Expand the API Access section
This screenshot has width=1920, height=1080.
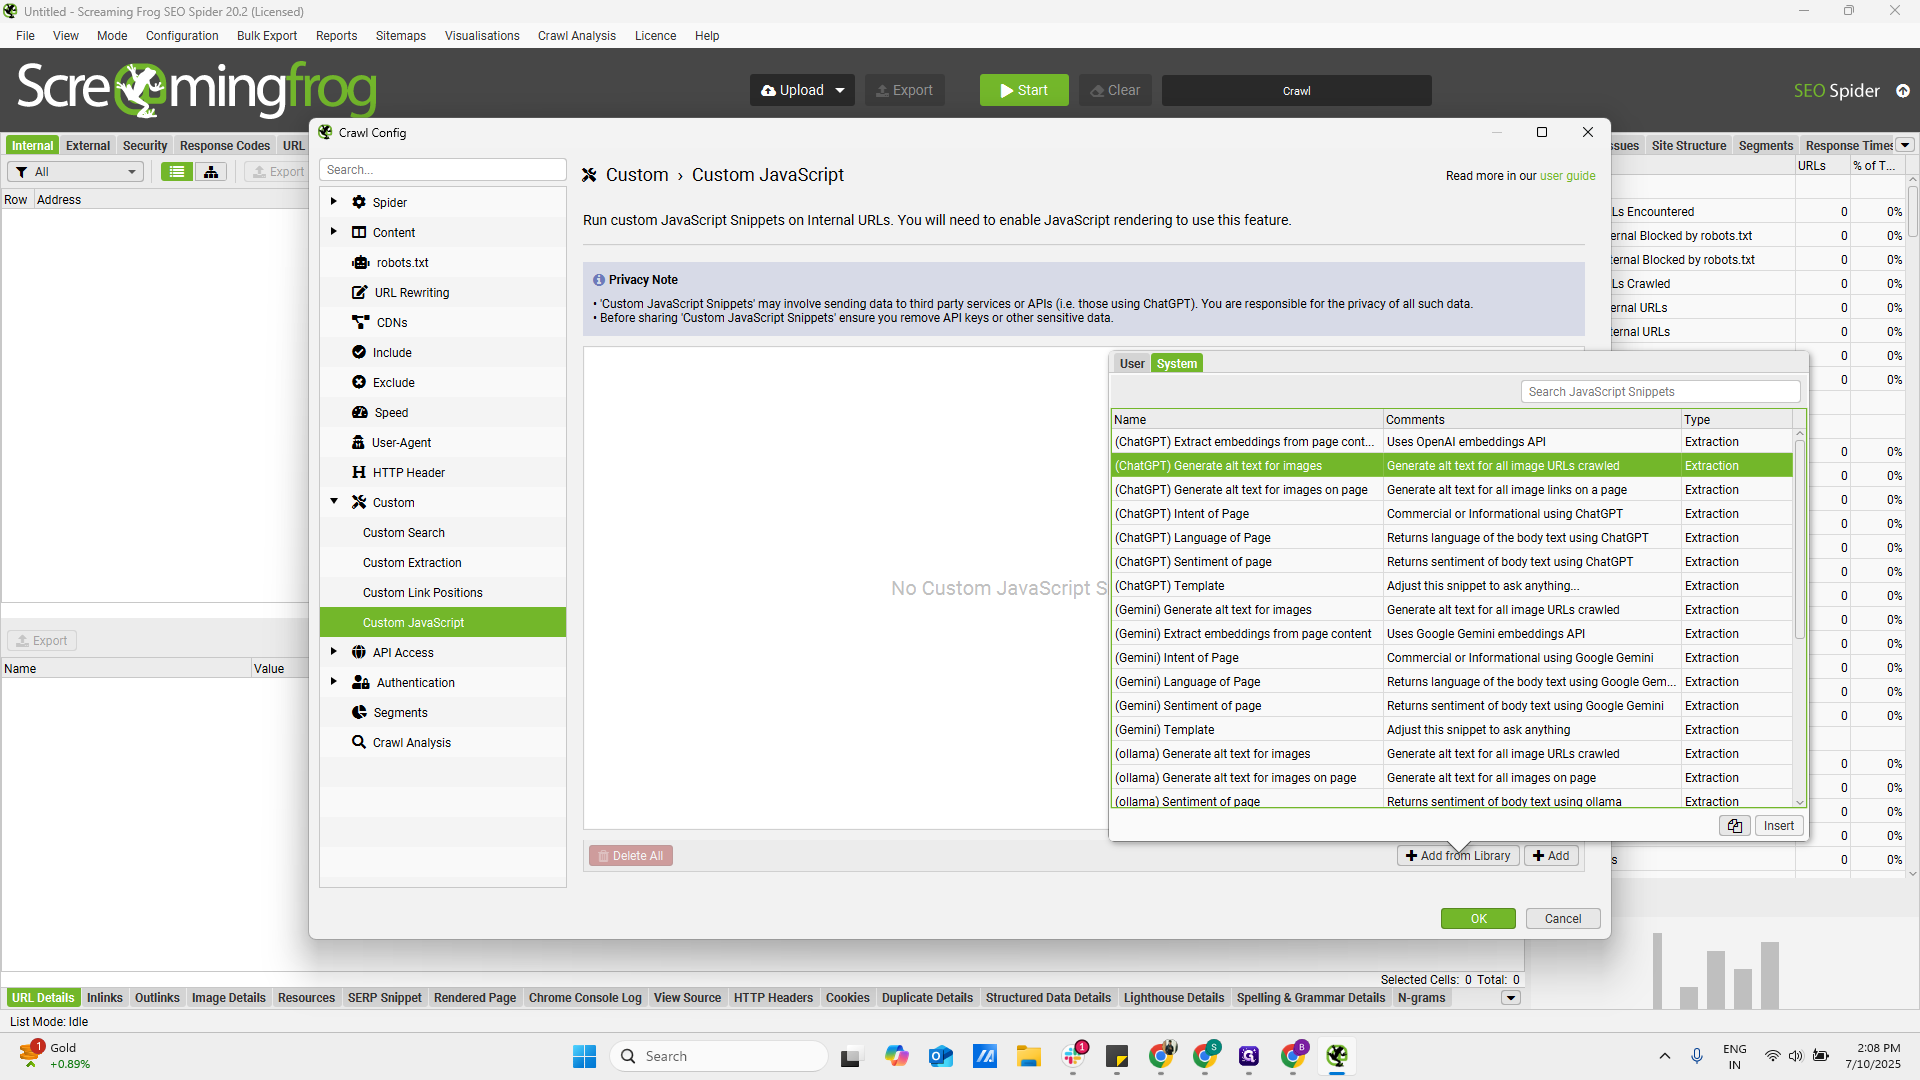[334, 652]
